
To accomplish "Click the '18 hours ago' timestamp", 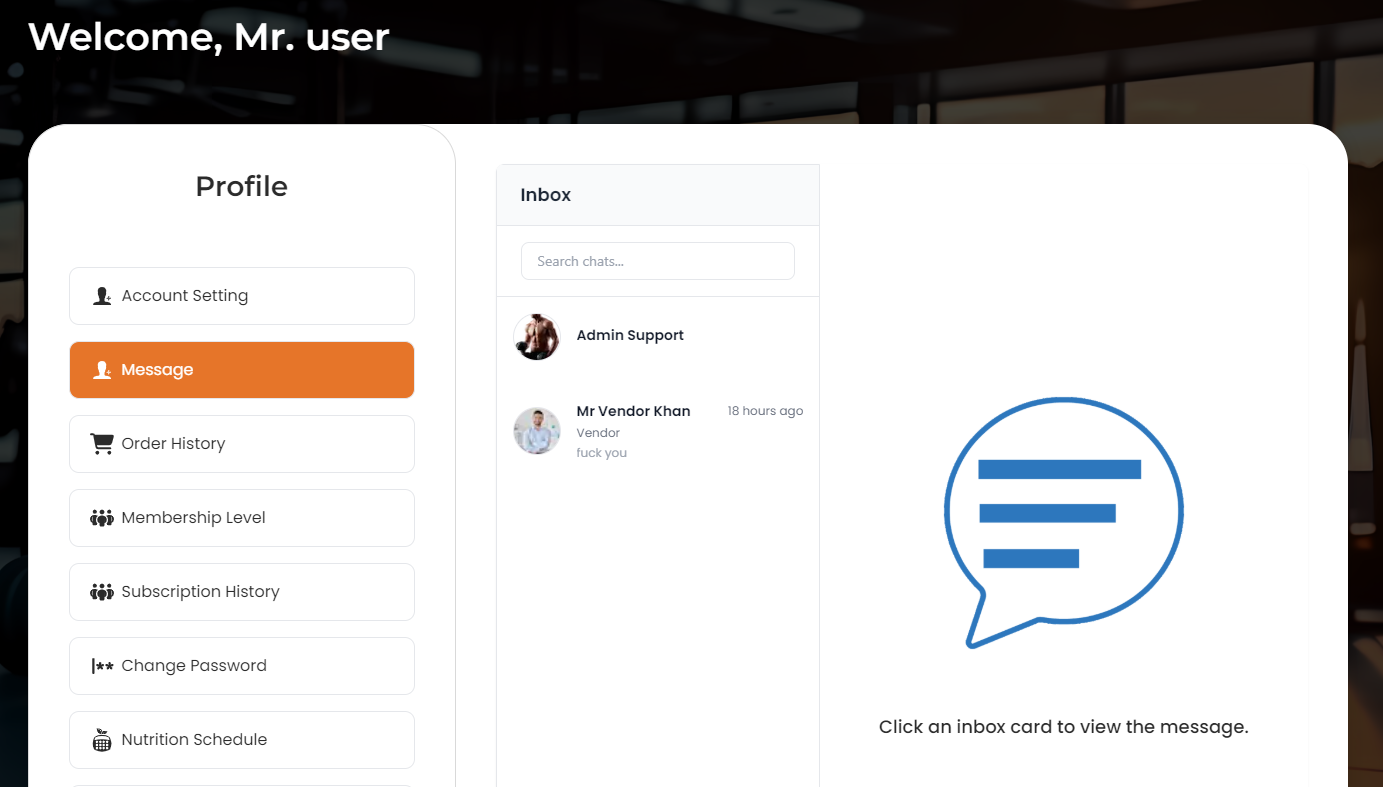I will pos(765,411).
